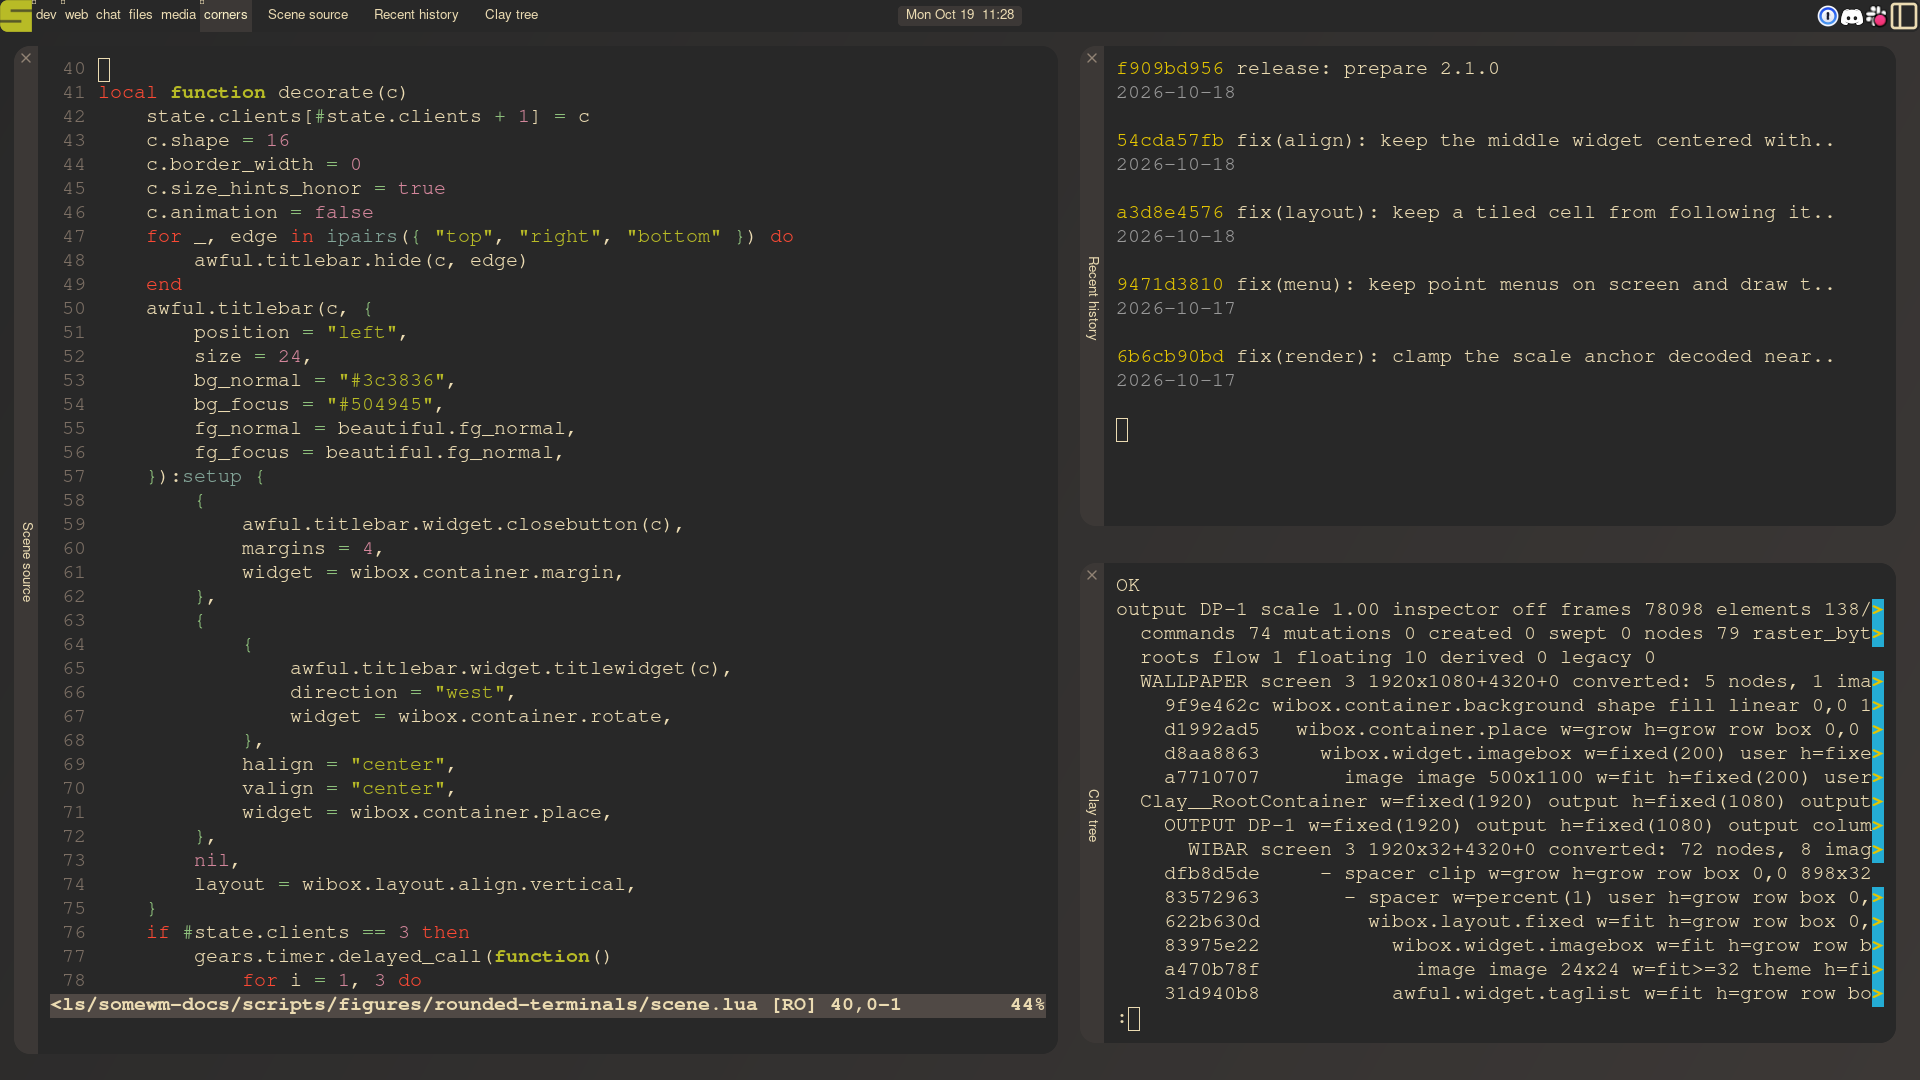The width and height of the screenshot is (1920, 1080).
Task: Click the vim status line file path
Action: 404,1005
